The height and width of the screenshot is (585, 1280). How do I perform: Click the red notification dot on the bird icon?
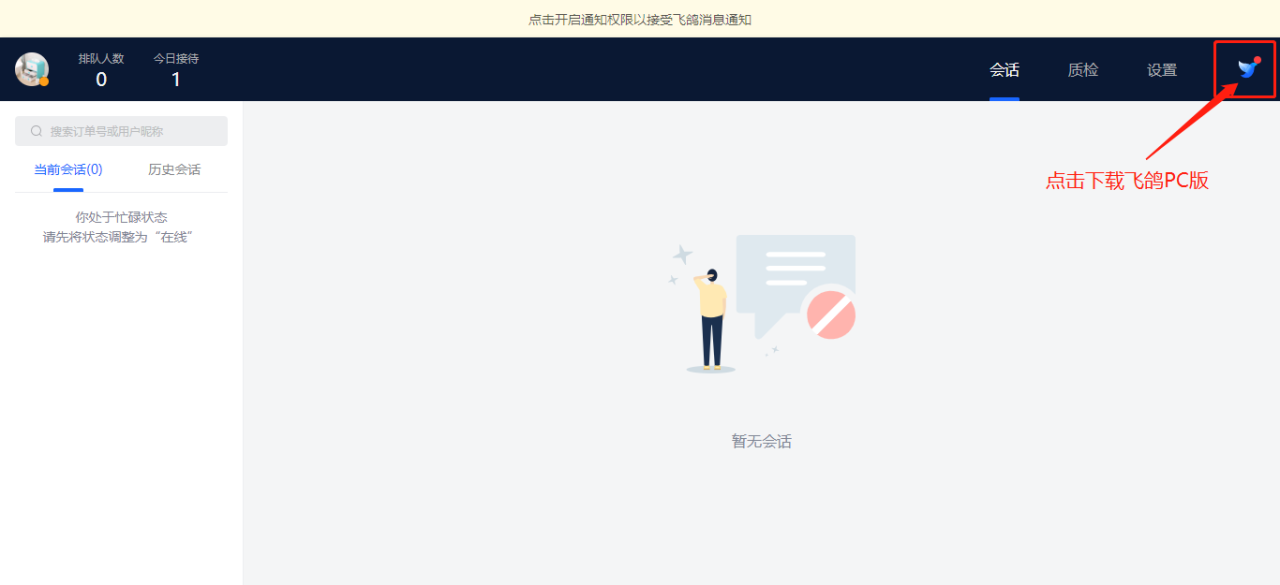click(x=1257, y=60)
